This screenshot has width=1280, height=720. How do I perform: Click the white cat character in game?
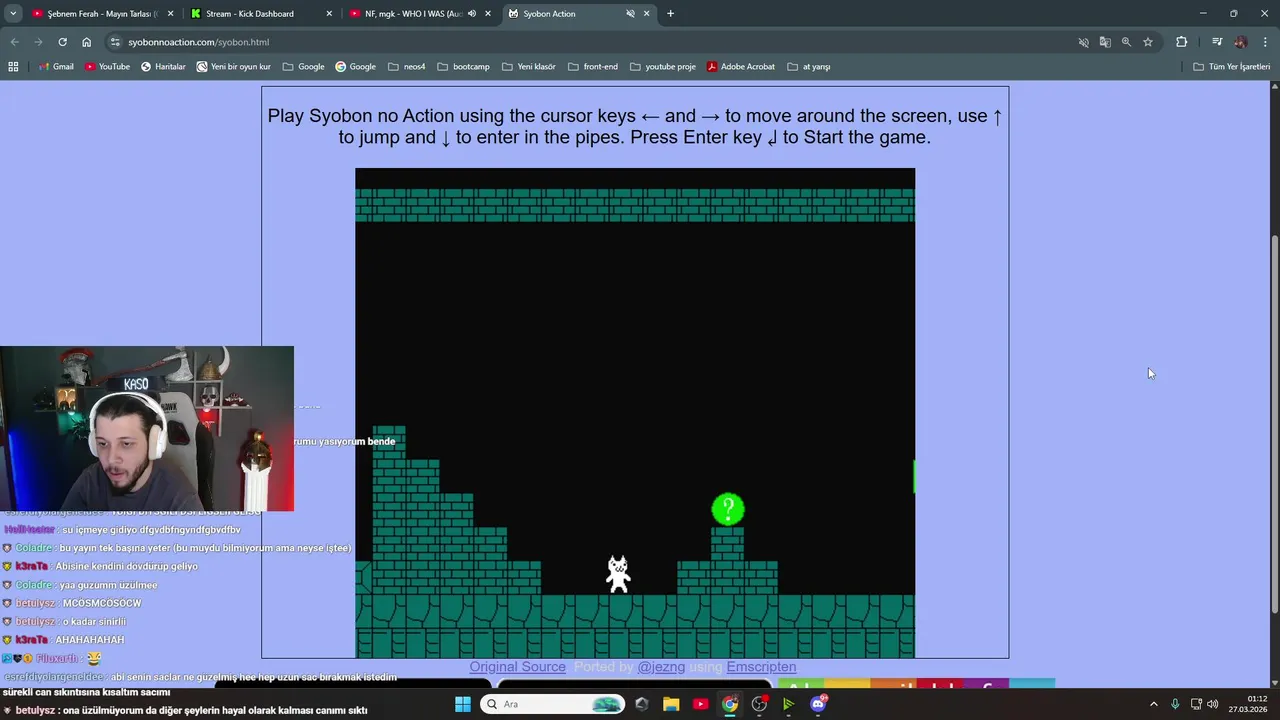click(619, 574)
